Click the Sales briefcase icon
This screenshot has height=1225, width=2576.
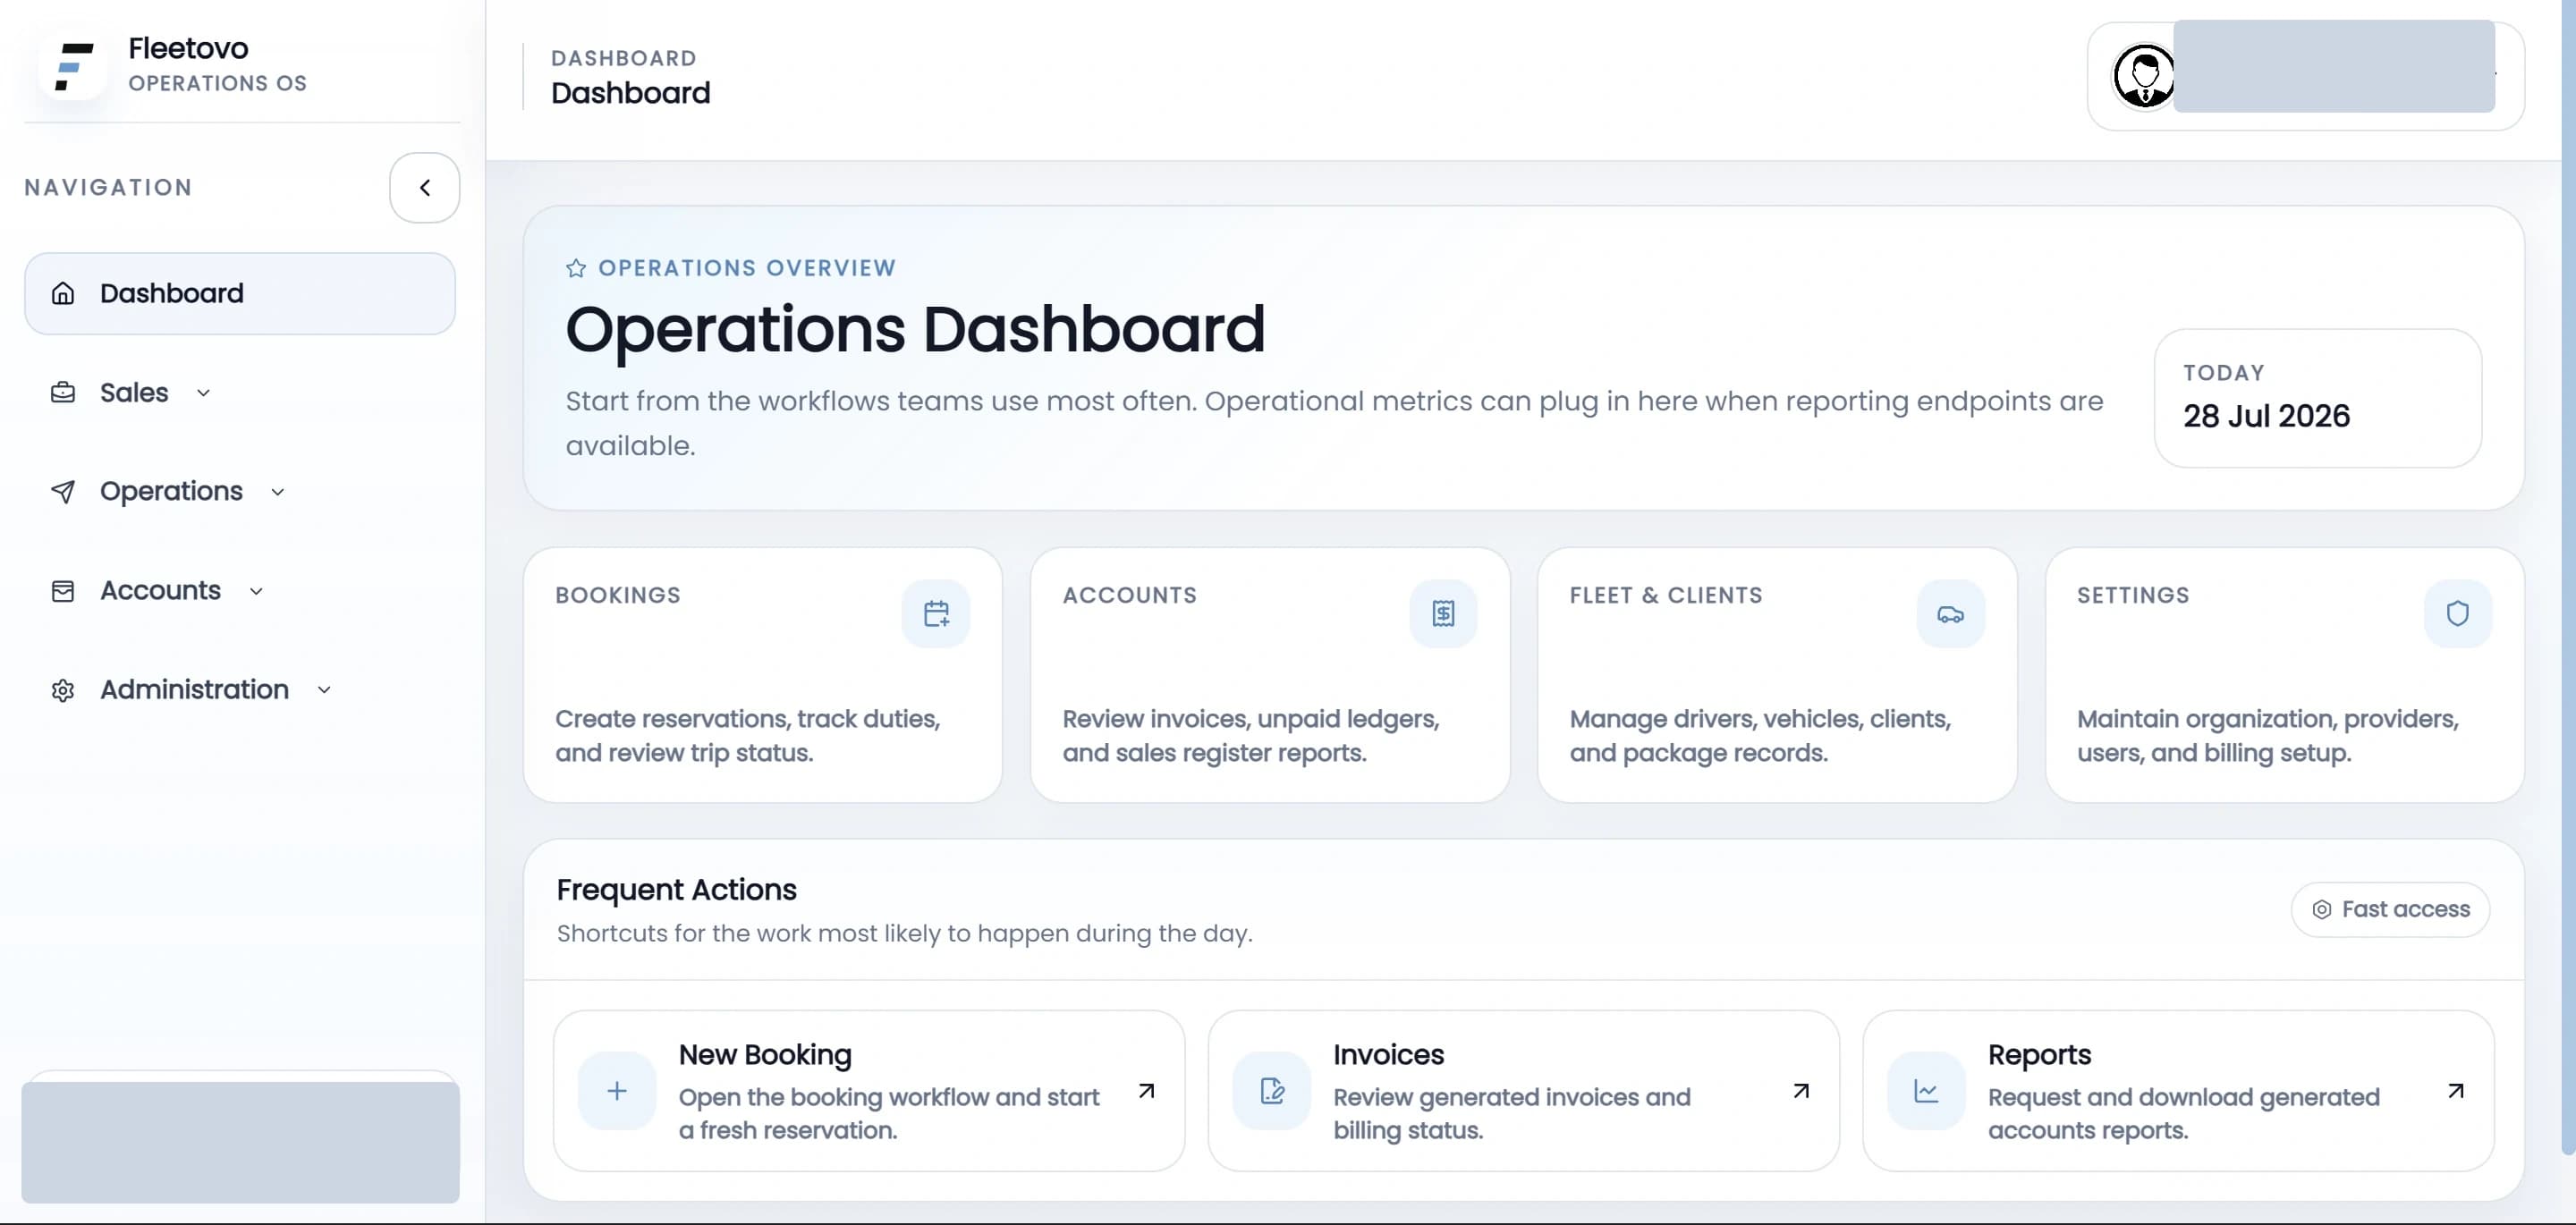pos(63,393)
